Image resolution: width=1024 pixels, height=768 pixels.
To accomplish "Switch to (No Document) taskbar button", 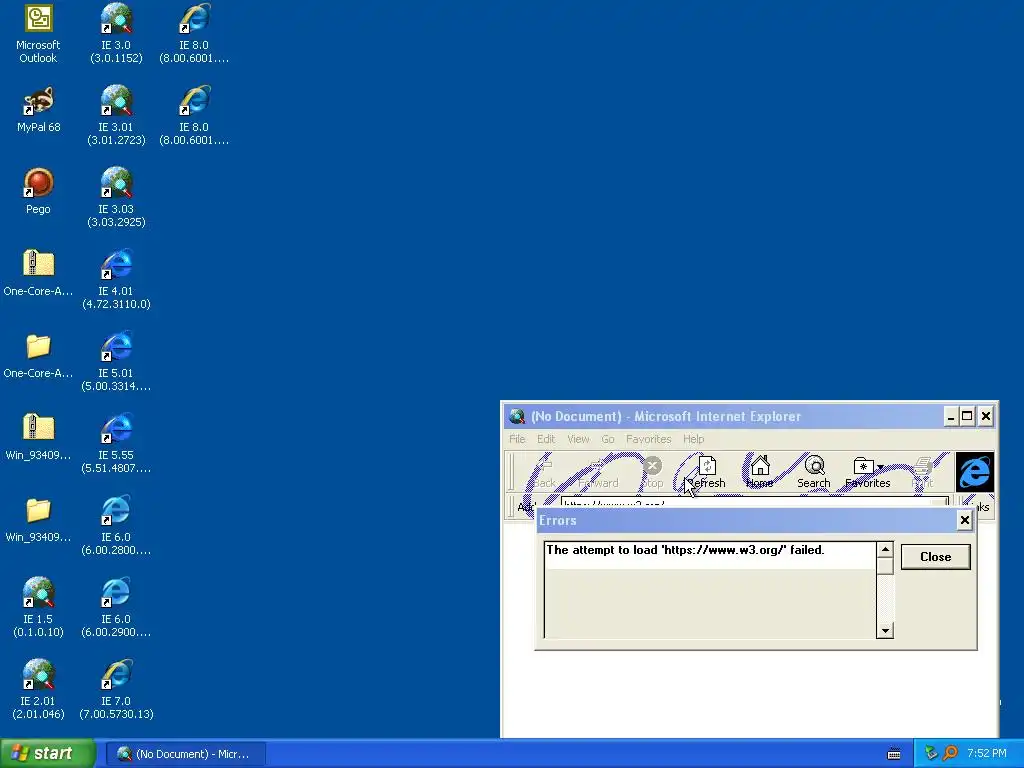I will tap(185, 754).
